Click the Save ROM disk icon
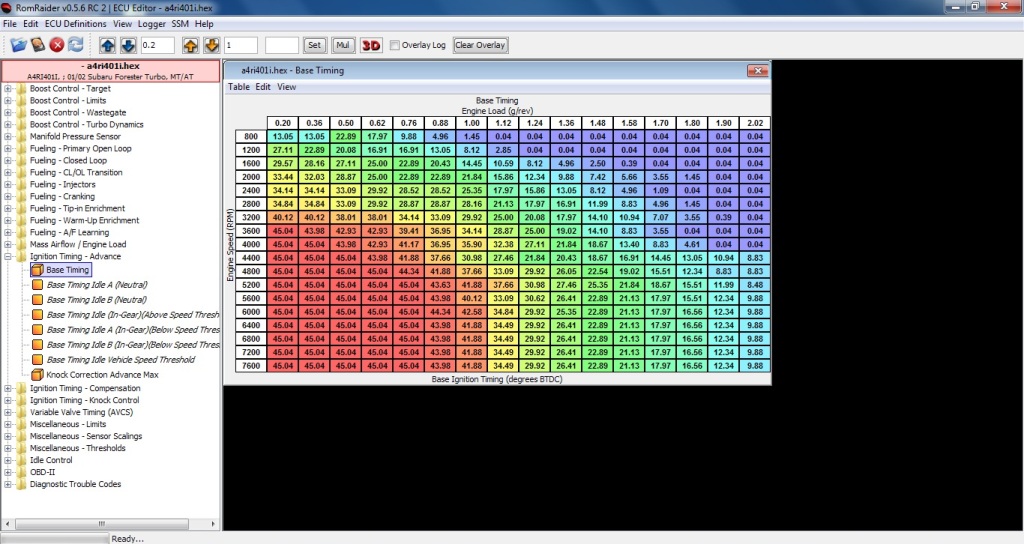Image resolution: width=1024 pixels, height=544 pixels. click(x=38, y=45)
